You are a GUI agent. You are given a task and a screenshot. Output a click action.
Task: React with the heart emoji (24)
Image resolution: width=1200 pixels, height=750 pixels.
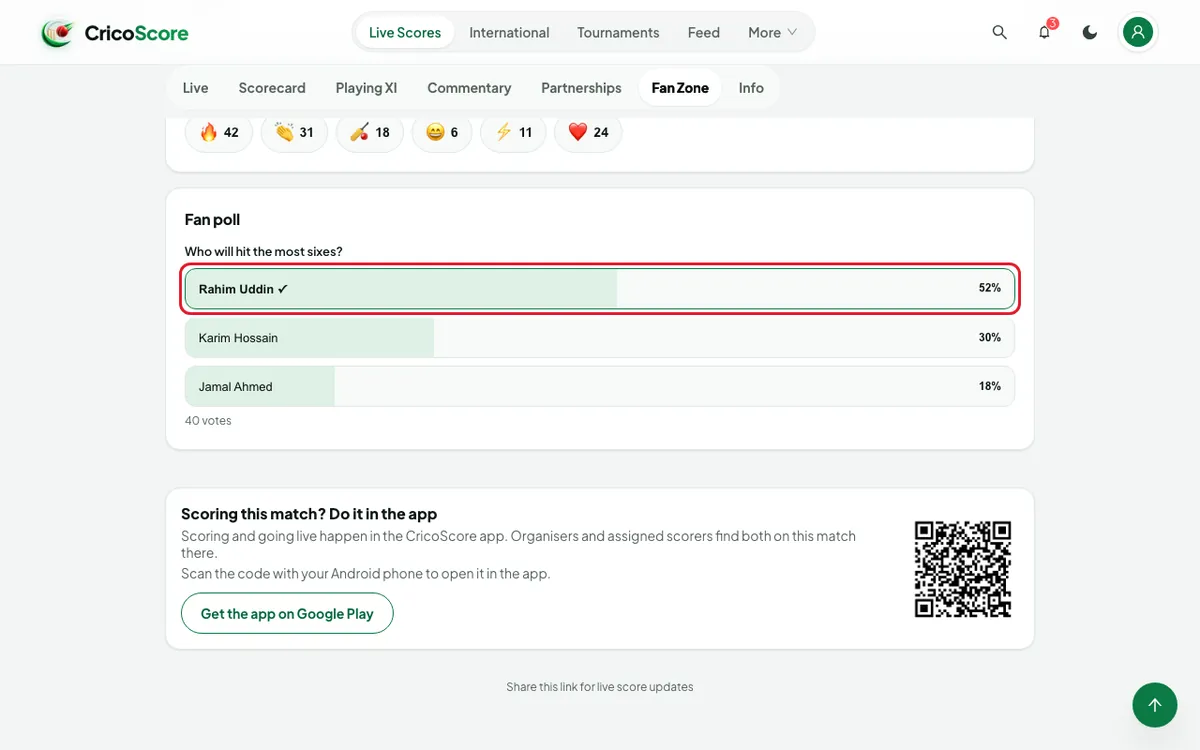click(x=588, y=132)
